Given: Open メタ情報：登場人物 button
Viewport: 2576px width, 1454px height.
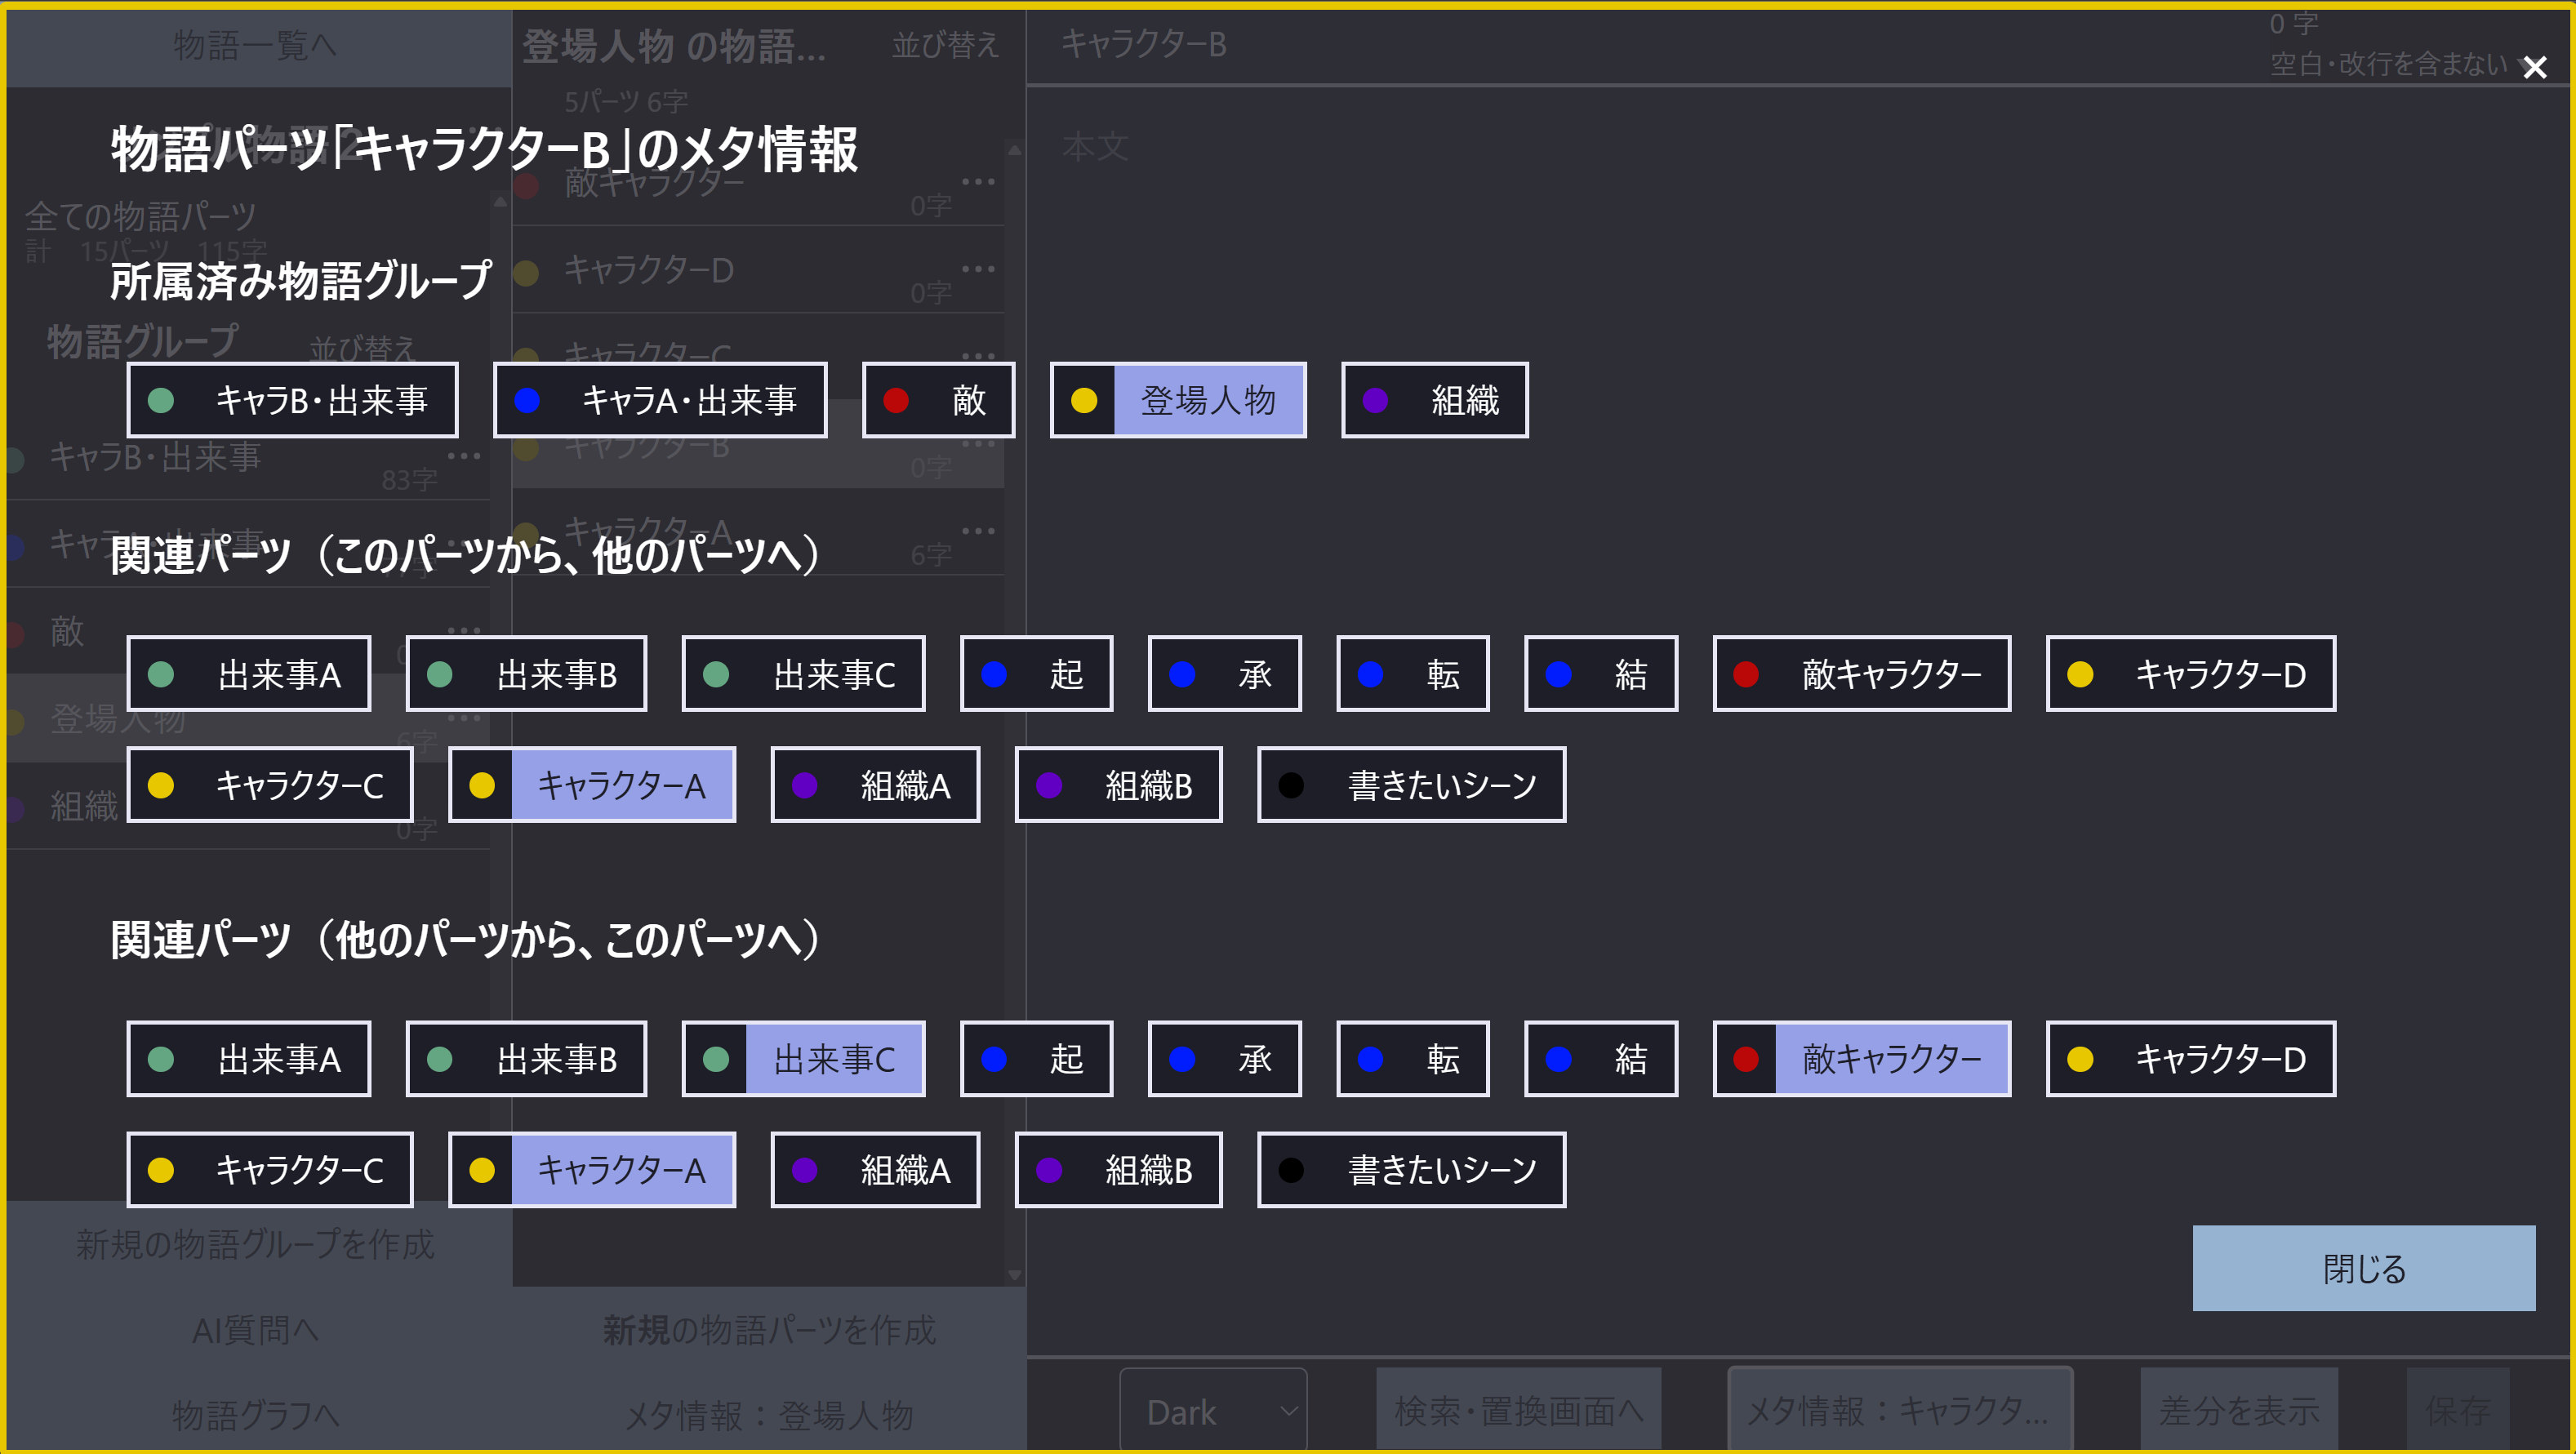Looking at the screenshot, I should coord(769,1415).
